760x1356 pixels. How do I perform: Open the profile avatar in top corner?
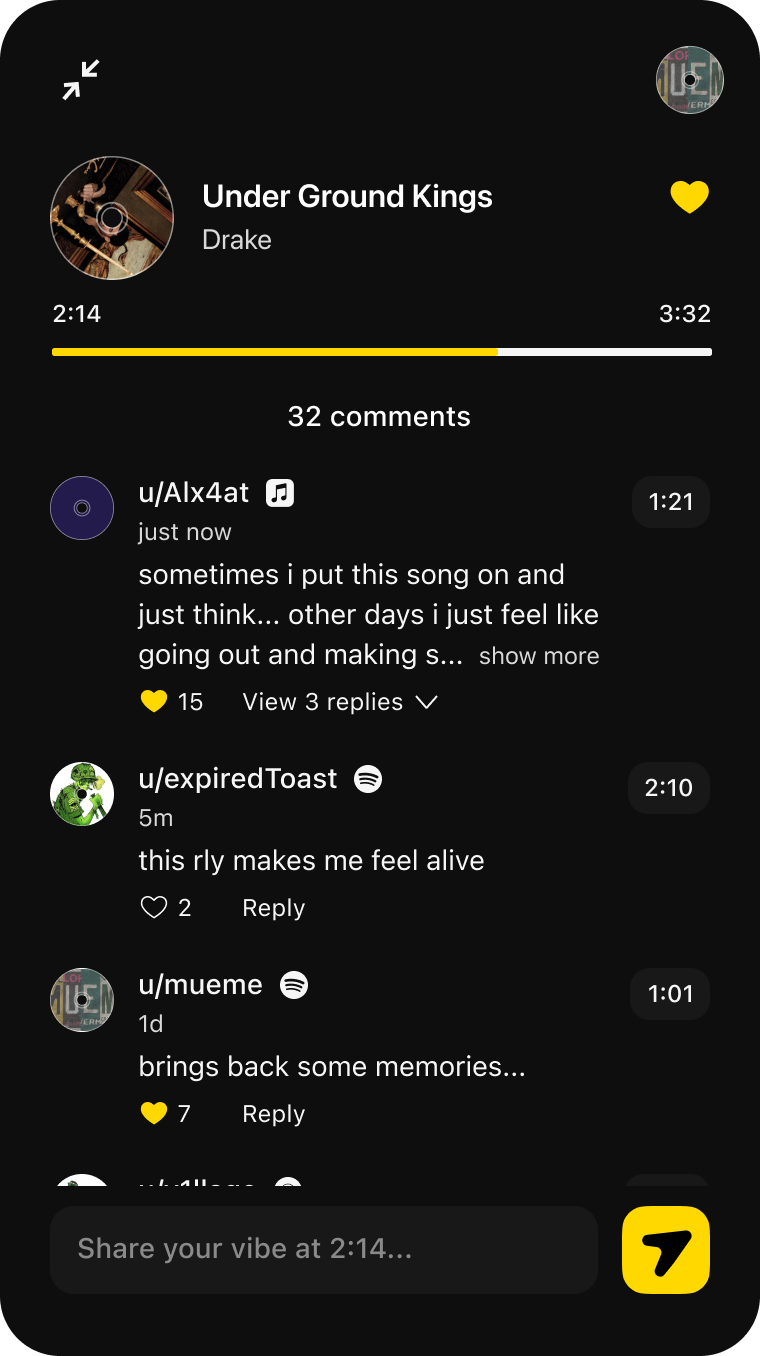[x=689, y=80]
